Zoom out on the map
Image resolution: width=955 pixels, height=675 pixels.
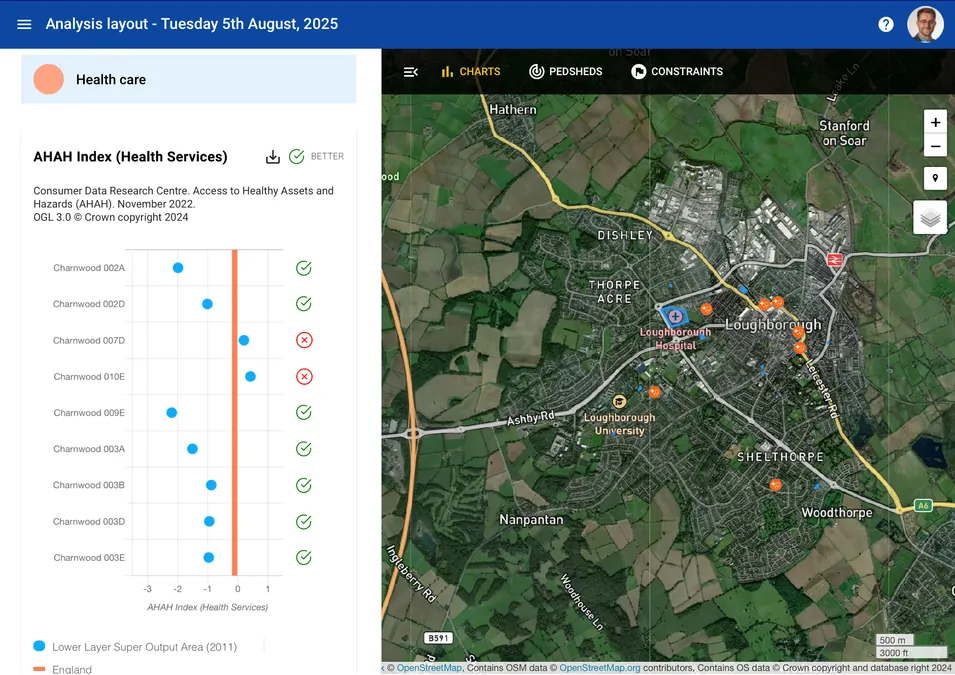pos(935,146)
